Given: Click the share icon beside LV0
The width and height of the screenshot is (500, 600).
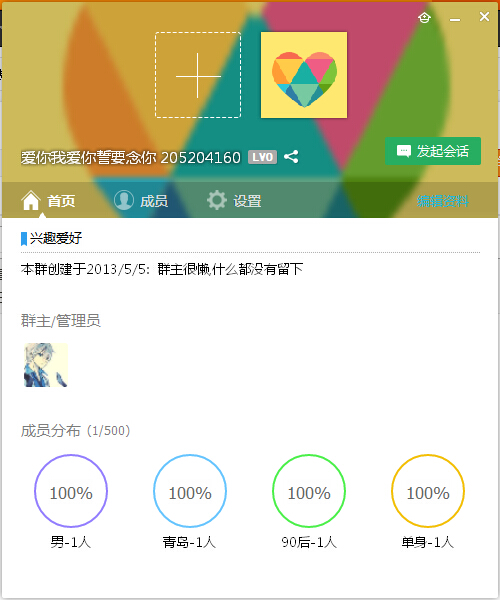Looking at the screenshot, I should tap(291, 157).
